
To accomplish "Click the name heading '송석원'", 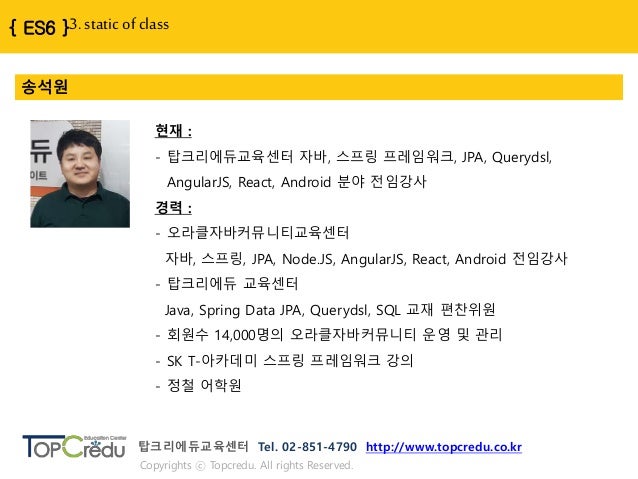I will click(x=44, y=87).
